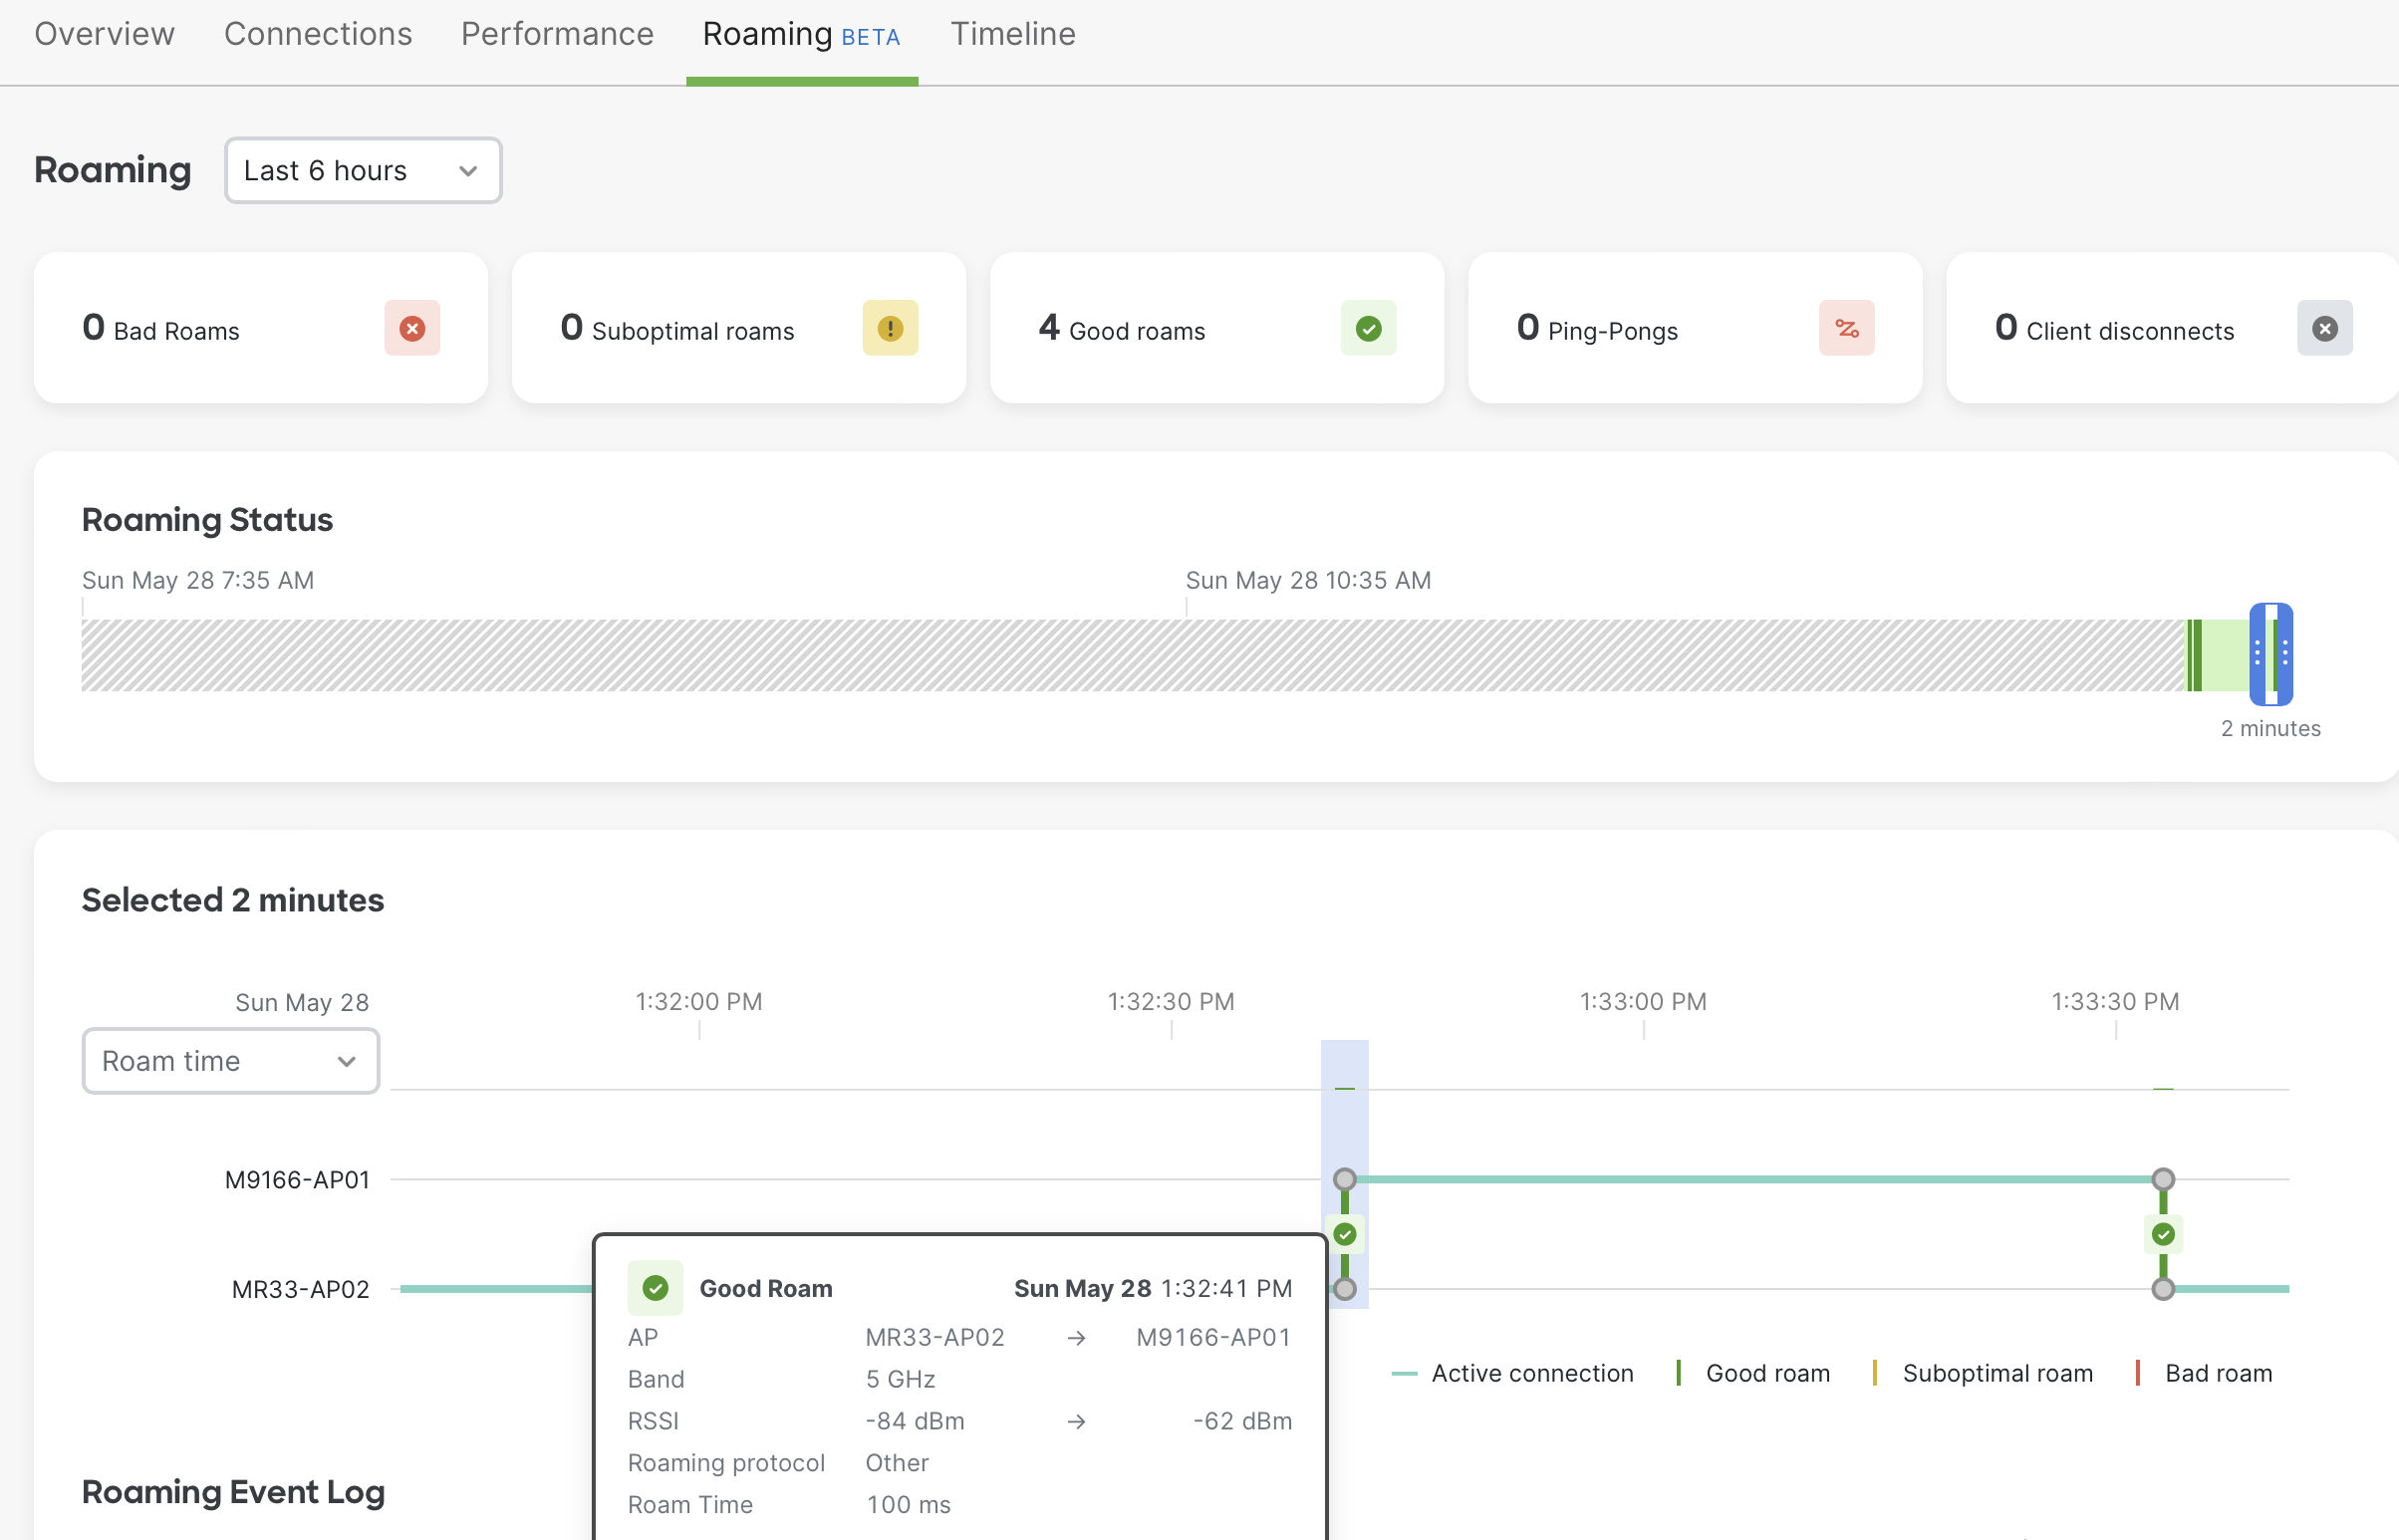This screenshot has width=2399, height=1540.
Task: Click the Roaming Event Log heading
Action: pos(232,1492)
